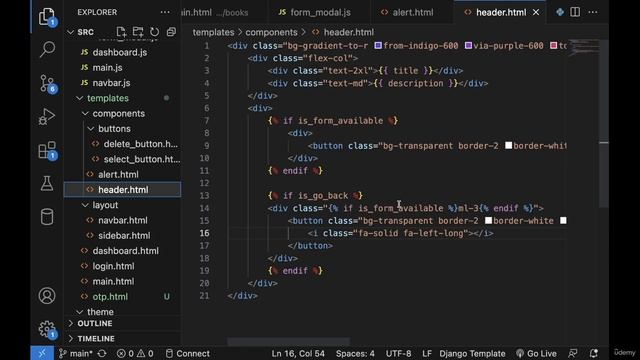Open the Source Control view
This screenshot has height=360, width=640.
pyautogui.click(x=47, y=83)
